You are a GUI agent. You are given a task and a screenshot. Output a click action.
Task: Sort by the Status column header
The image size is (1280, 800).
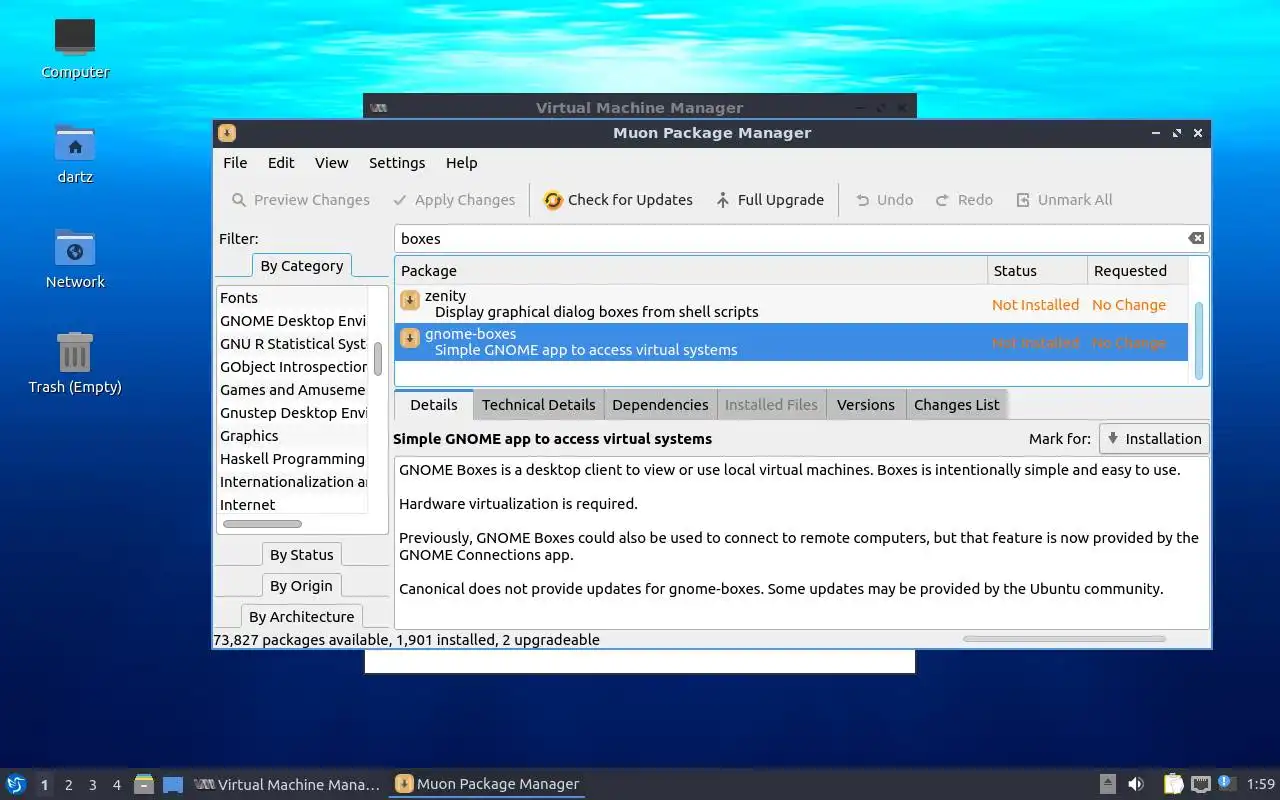click(x=1037, y=271)
